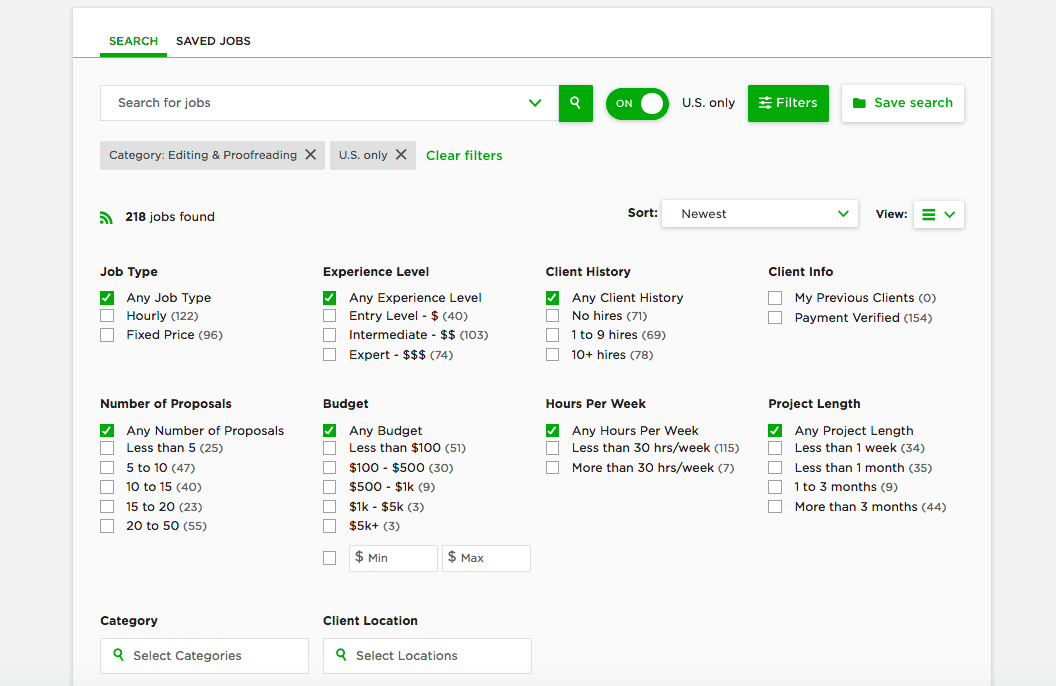Enable the Payment Verified filter

775,317
